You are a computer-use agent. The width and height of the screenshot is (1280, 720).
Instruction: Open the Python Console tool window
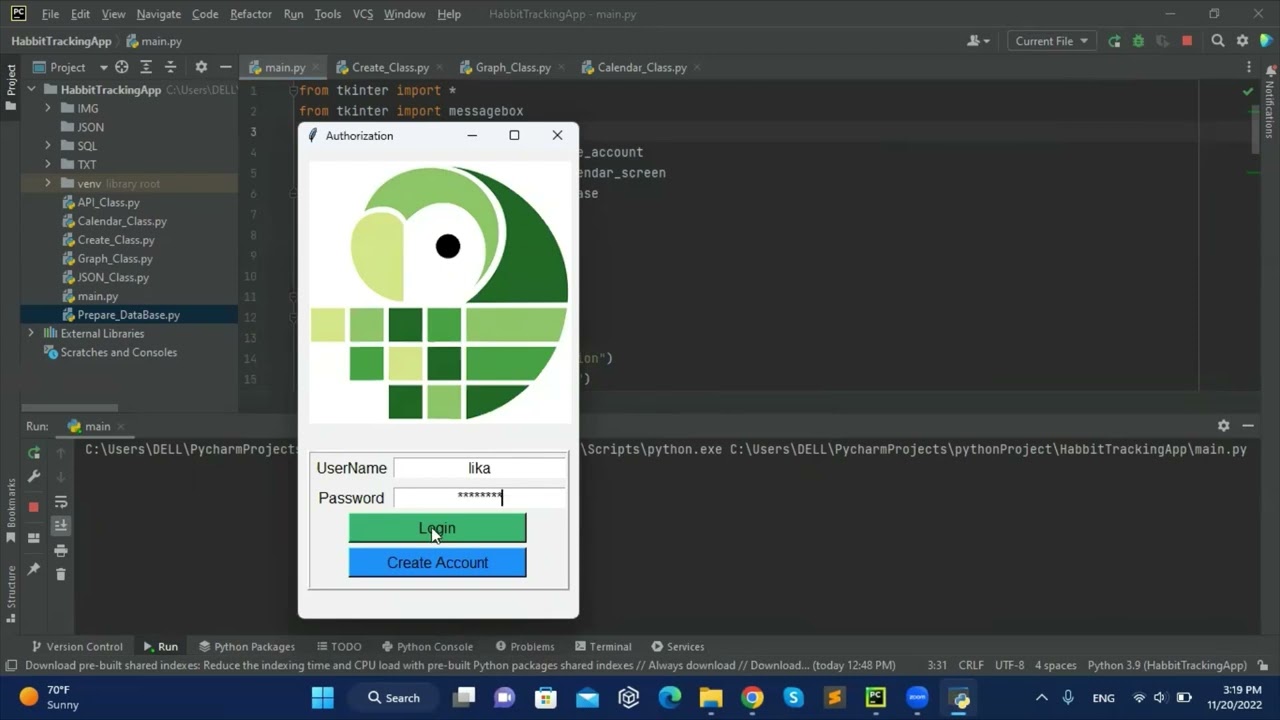pos(427,646)
